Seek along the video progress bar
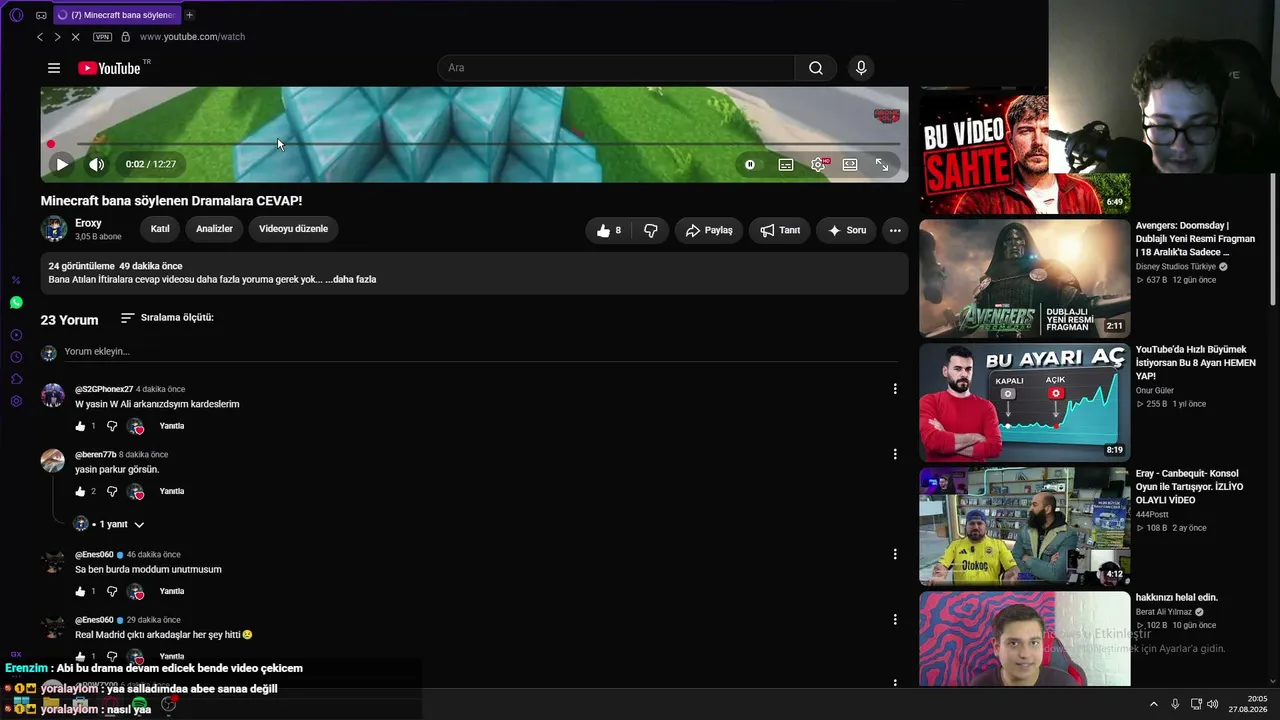1280x720 pixels. coord(474,144)
